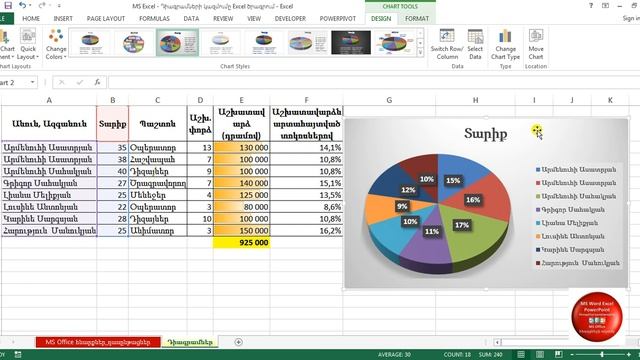This screenshot has height=360, width=640.
Task: Click the 16% pie slice label
Action: click(x=473, y=200)
